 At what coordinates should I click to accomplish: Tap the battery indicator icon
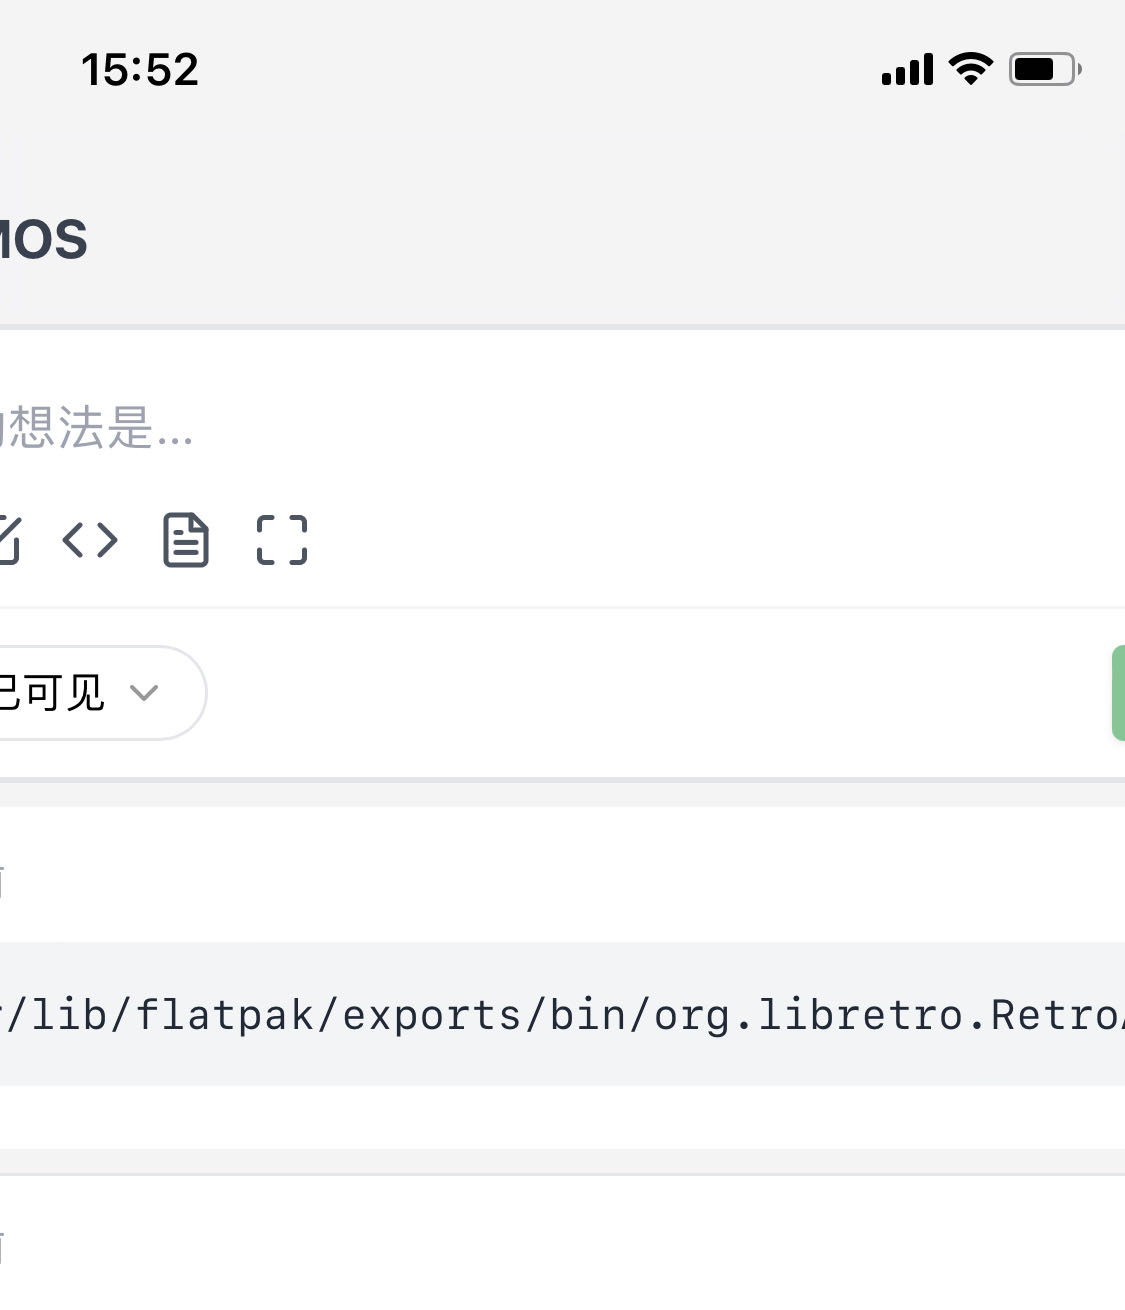pos(1040,68)
